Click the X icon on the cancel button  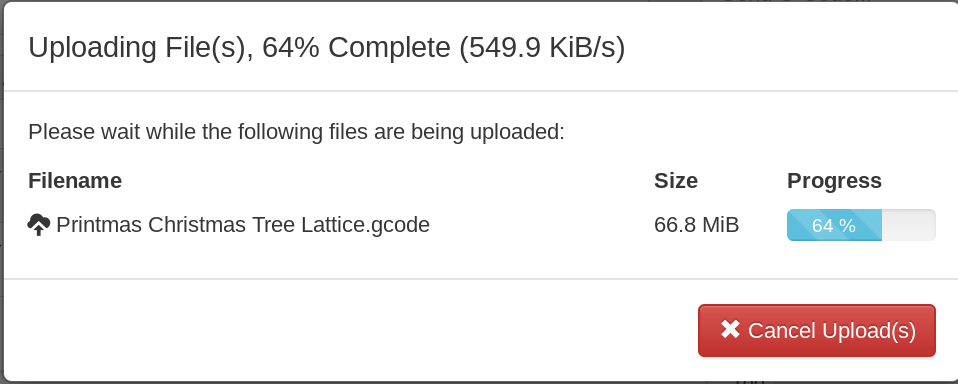click(730, 329)
